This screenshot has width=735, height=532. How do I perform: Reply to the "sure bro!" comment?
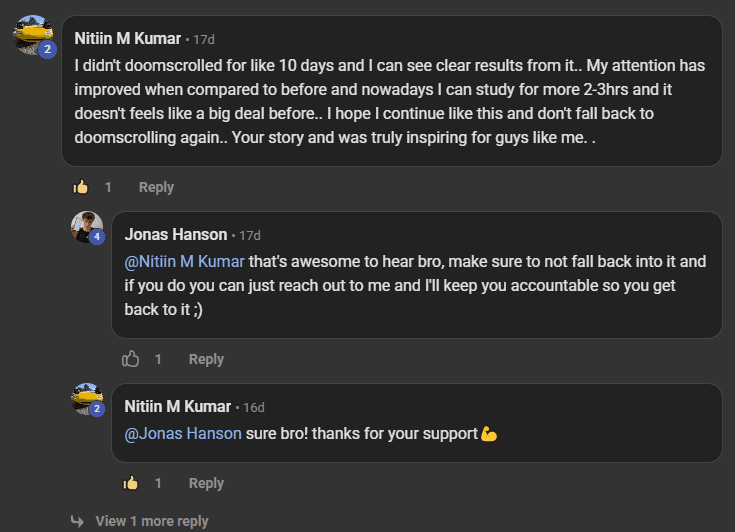[206, 483]
